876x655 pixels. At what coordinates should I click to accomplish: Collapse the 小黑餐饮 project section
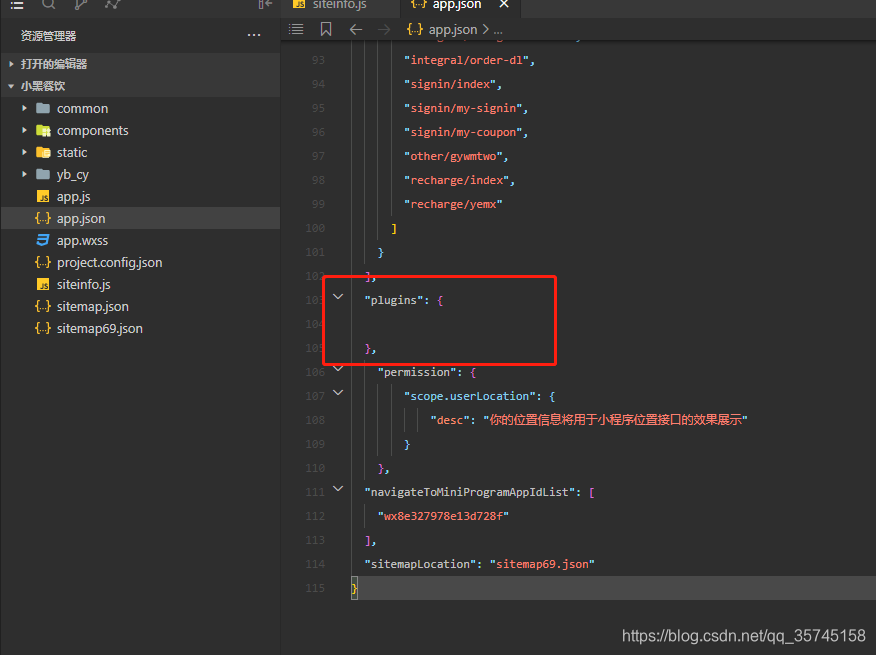(x=11, y=86)
